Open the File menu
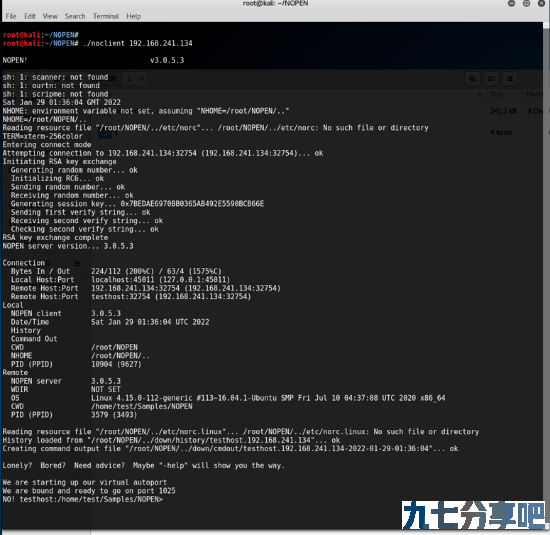Screen dimensions: 550x535 (x=11, y=16)
